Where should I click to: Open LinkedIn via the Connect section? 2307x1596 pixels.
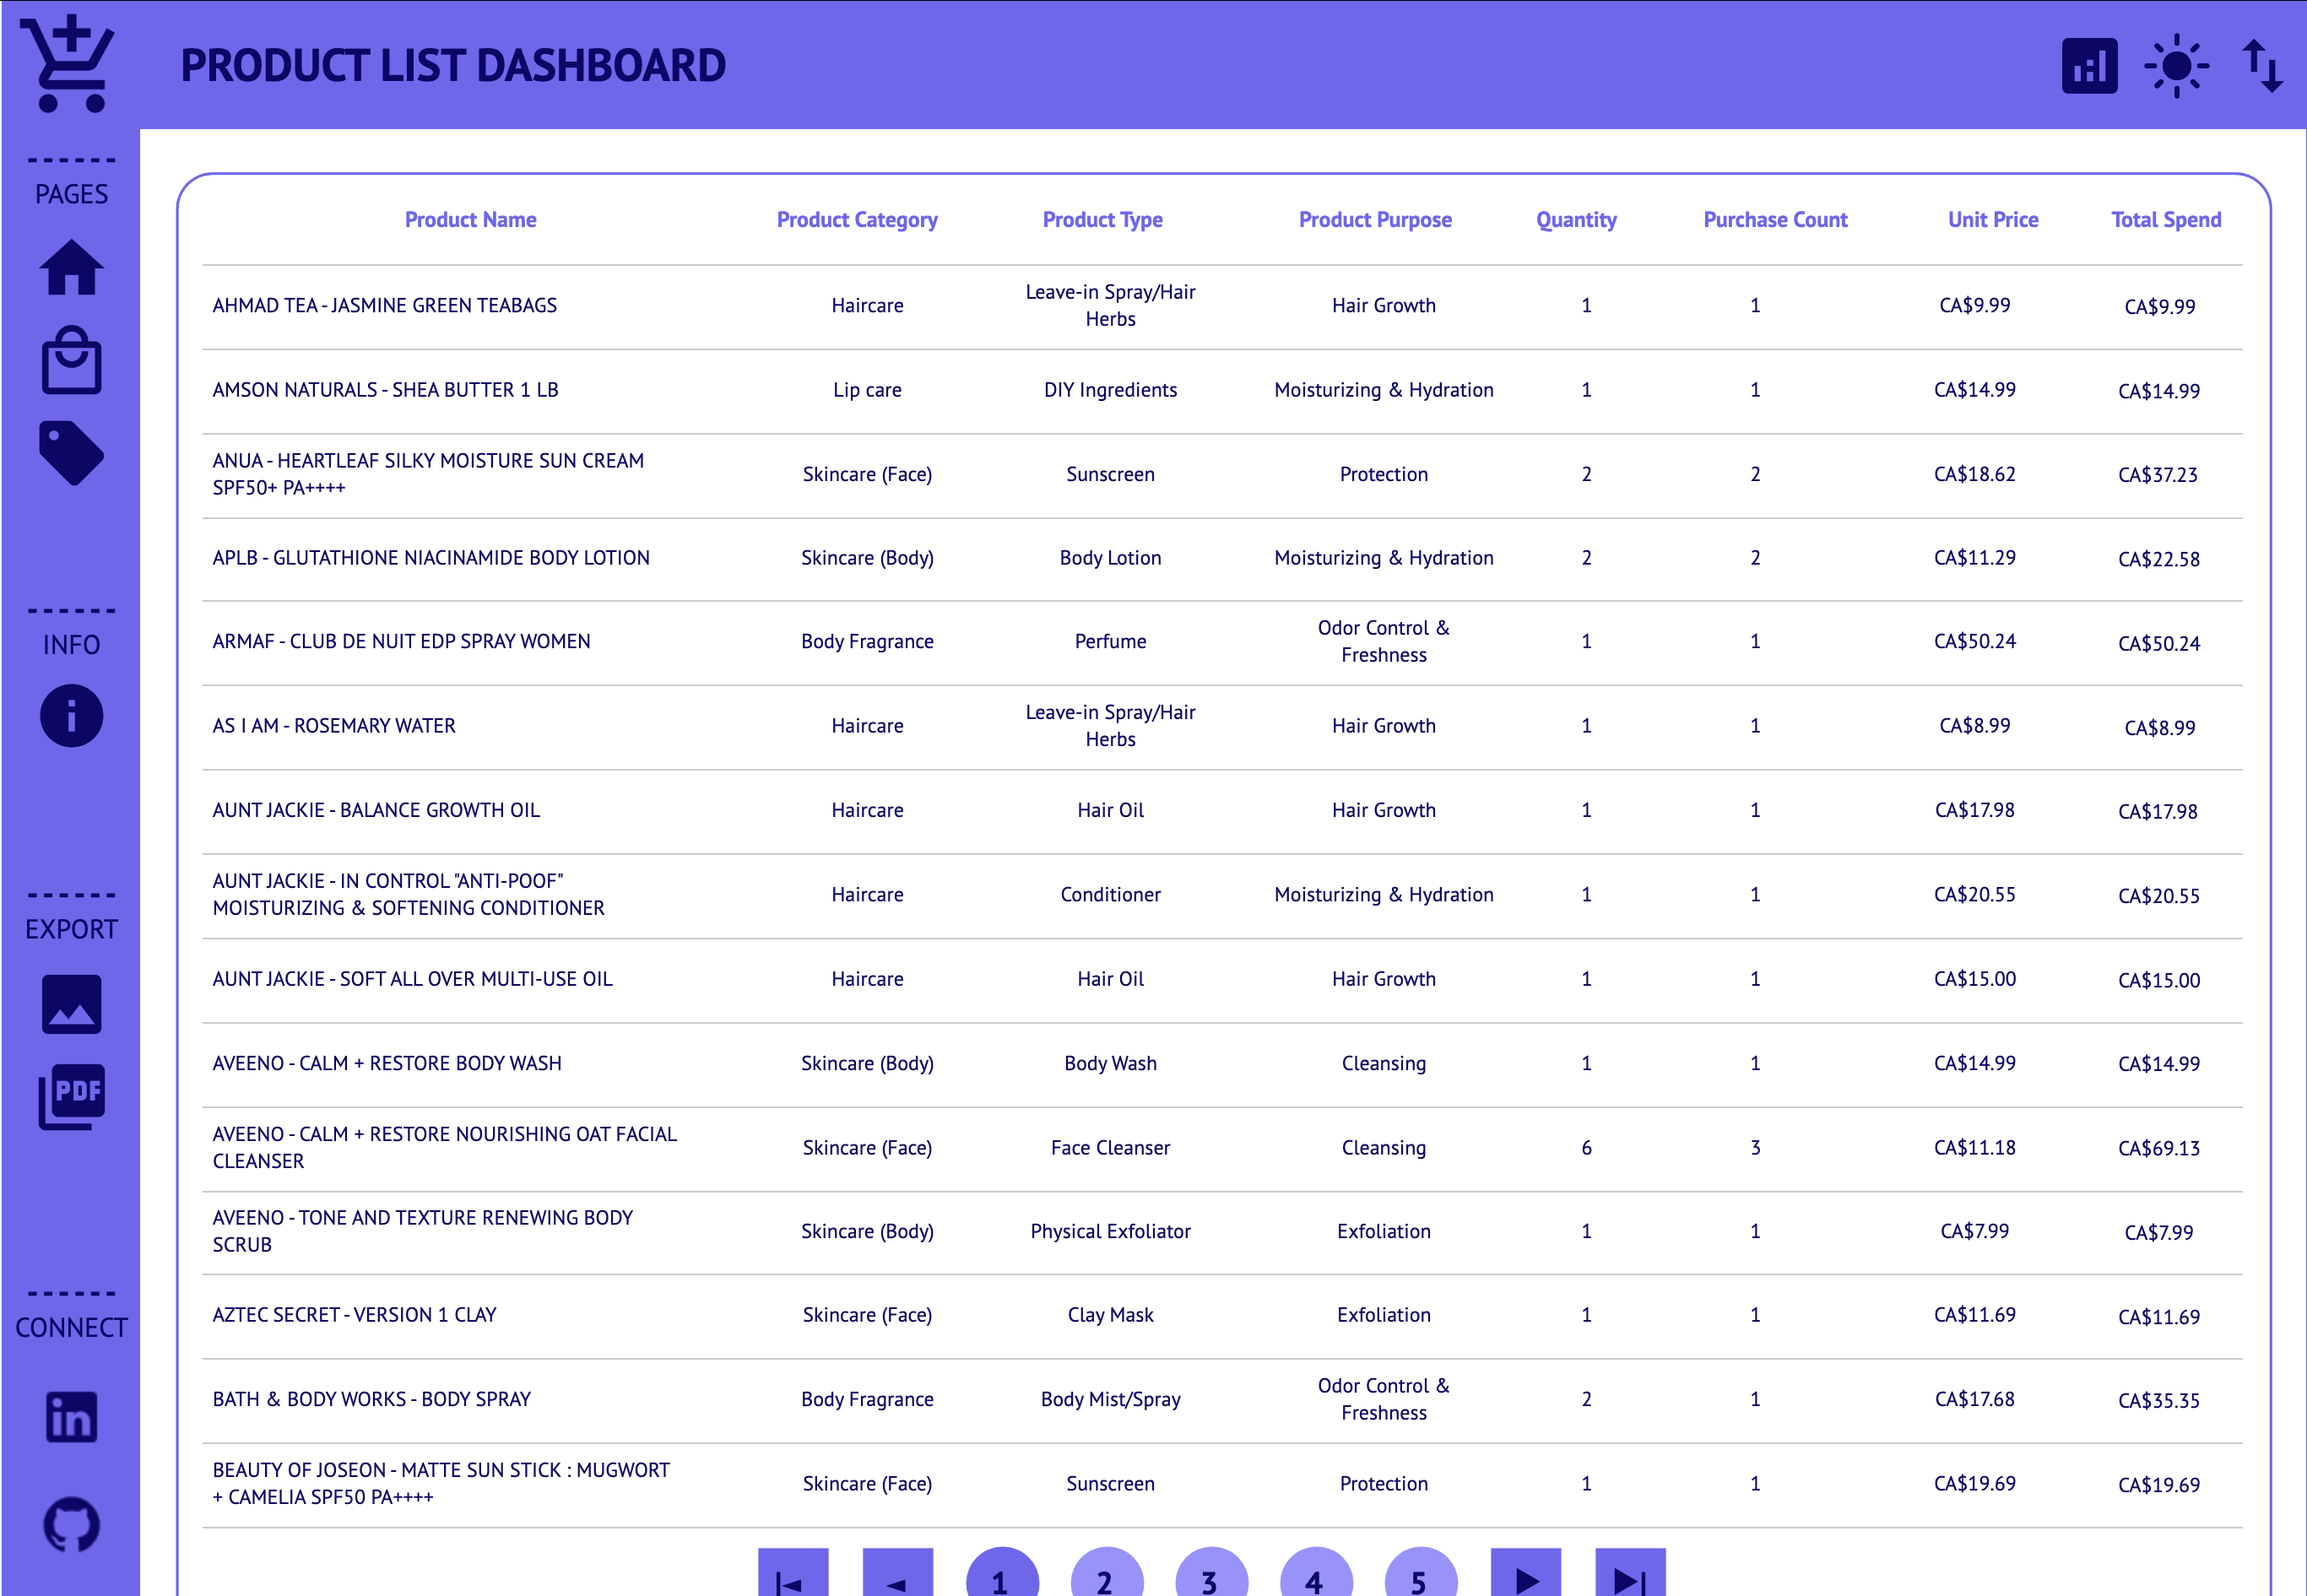point(71,1417)
